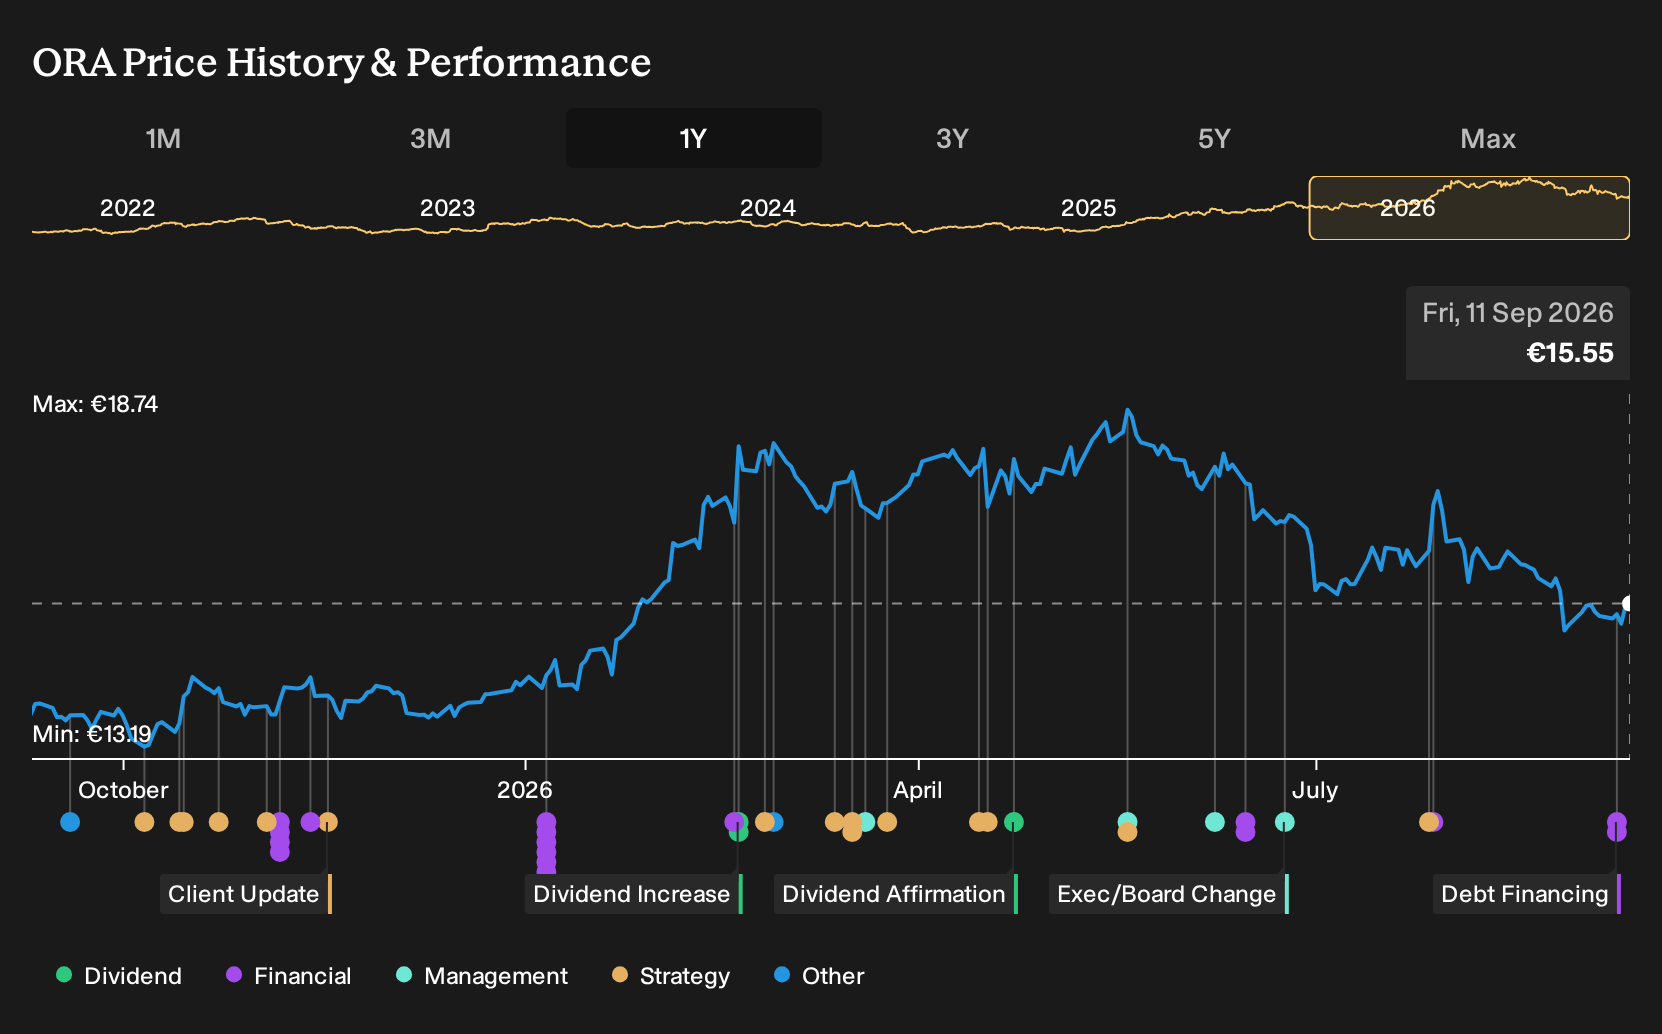Toggle the Dividend legend filter
This screenshot has height=1034, width=1662.
[119, 976]
